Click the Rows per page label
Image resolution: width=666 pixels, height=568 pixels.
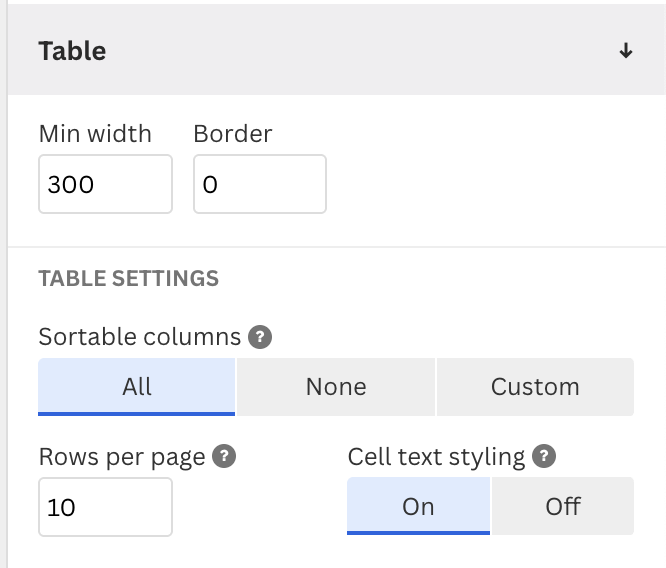pyautogui.click(x=122, y=457)
